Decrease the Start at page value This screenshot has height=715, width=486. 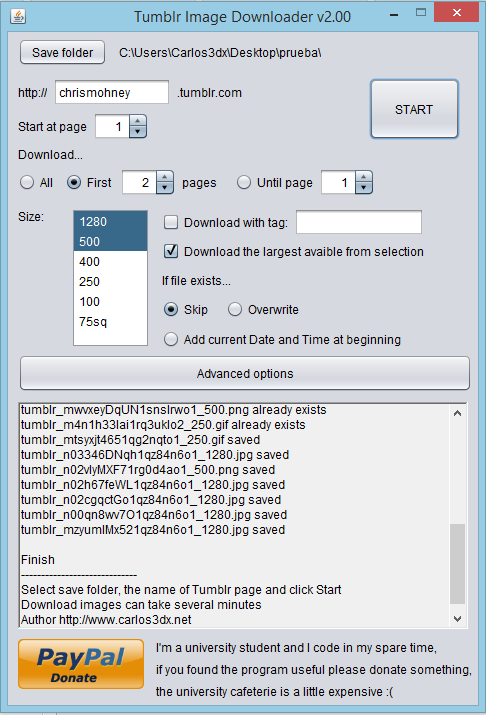click(x=138, y=132)
